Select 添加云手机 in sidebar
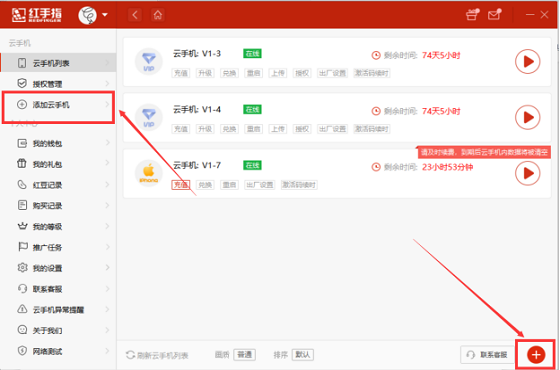560x370 pixels. coord(58,105)
